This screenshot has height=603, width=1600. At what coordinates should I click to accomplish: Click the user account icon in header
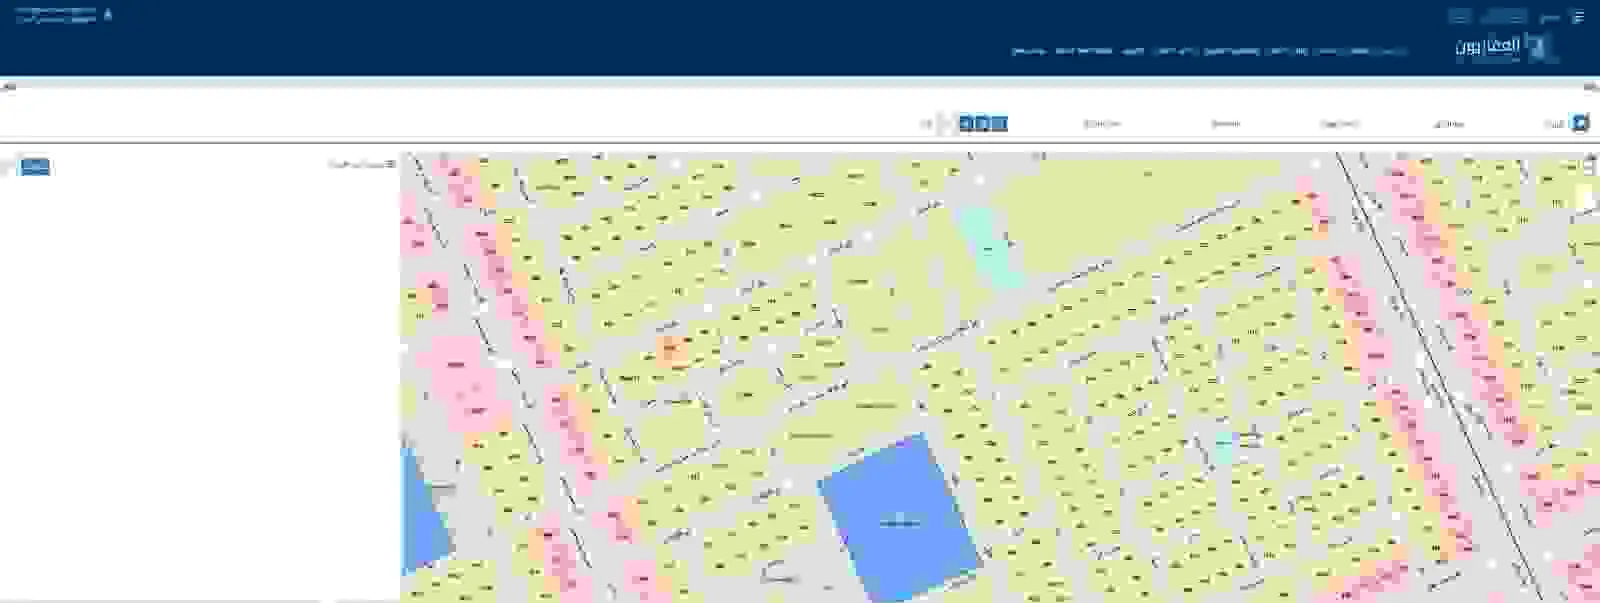pyautogui.click(x=109, y=14)
